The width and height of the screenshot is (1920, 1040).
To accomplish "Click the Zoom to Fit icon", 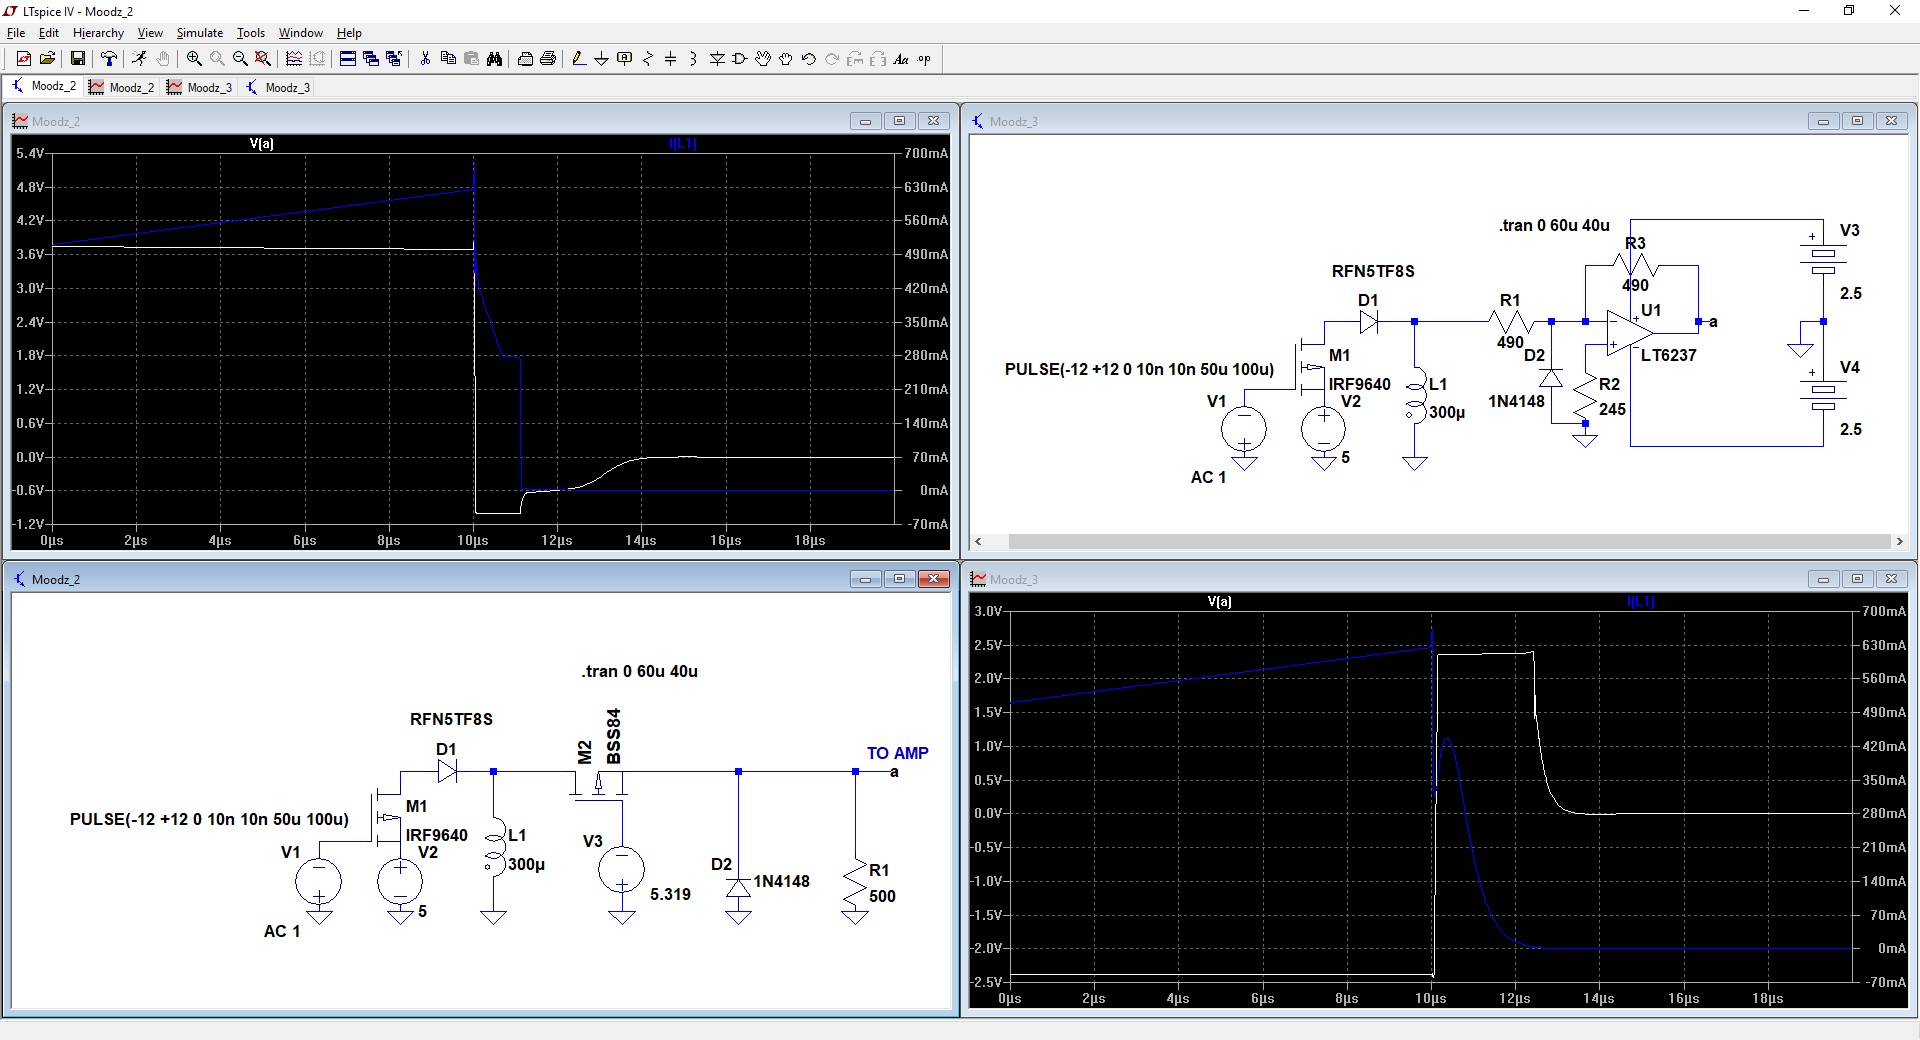I will point(263,59).
